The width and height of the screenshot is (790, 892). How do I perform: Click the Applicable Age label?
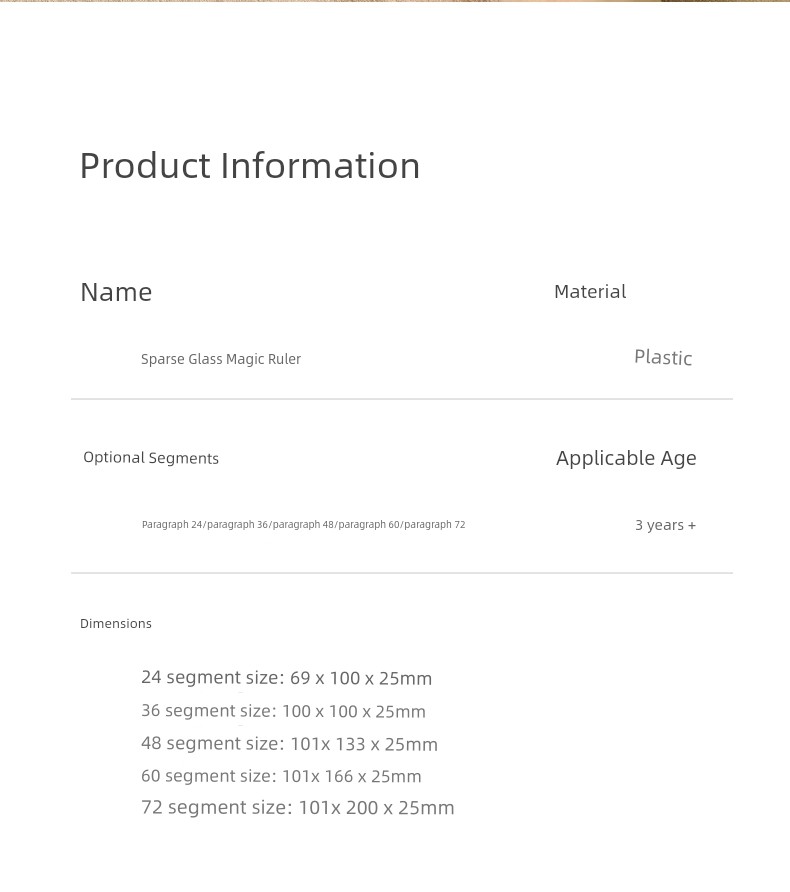(626, 458)
